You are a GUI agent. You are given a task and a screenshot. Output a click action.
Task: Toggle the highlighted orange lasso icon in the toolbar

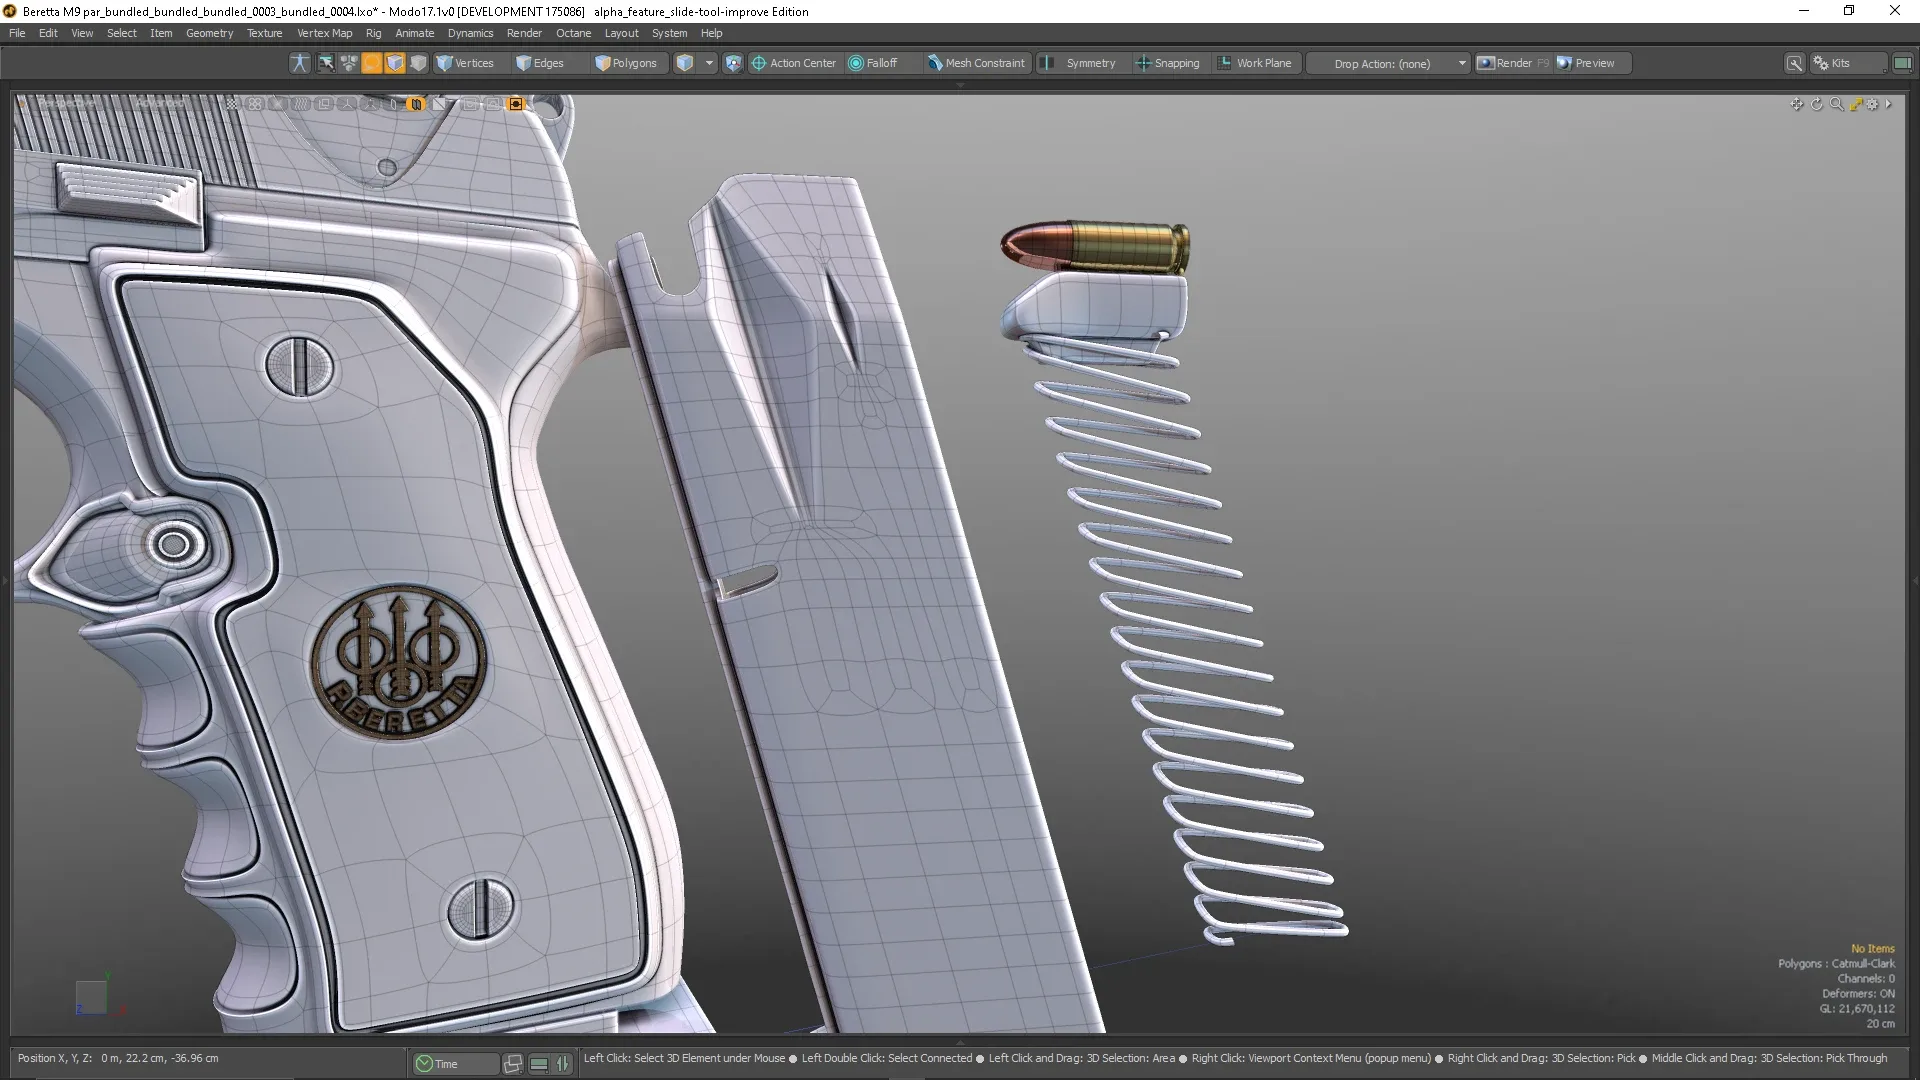(x=371, y=63)
